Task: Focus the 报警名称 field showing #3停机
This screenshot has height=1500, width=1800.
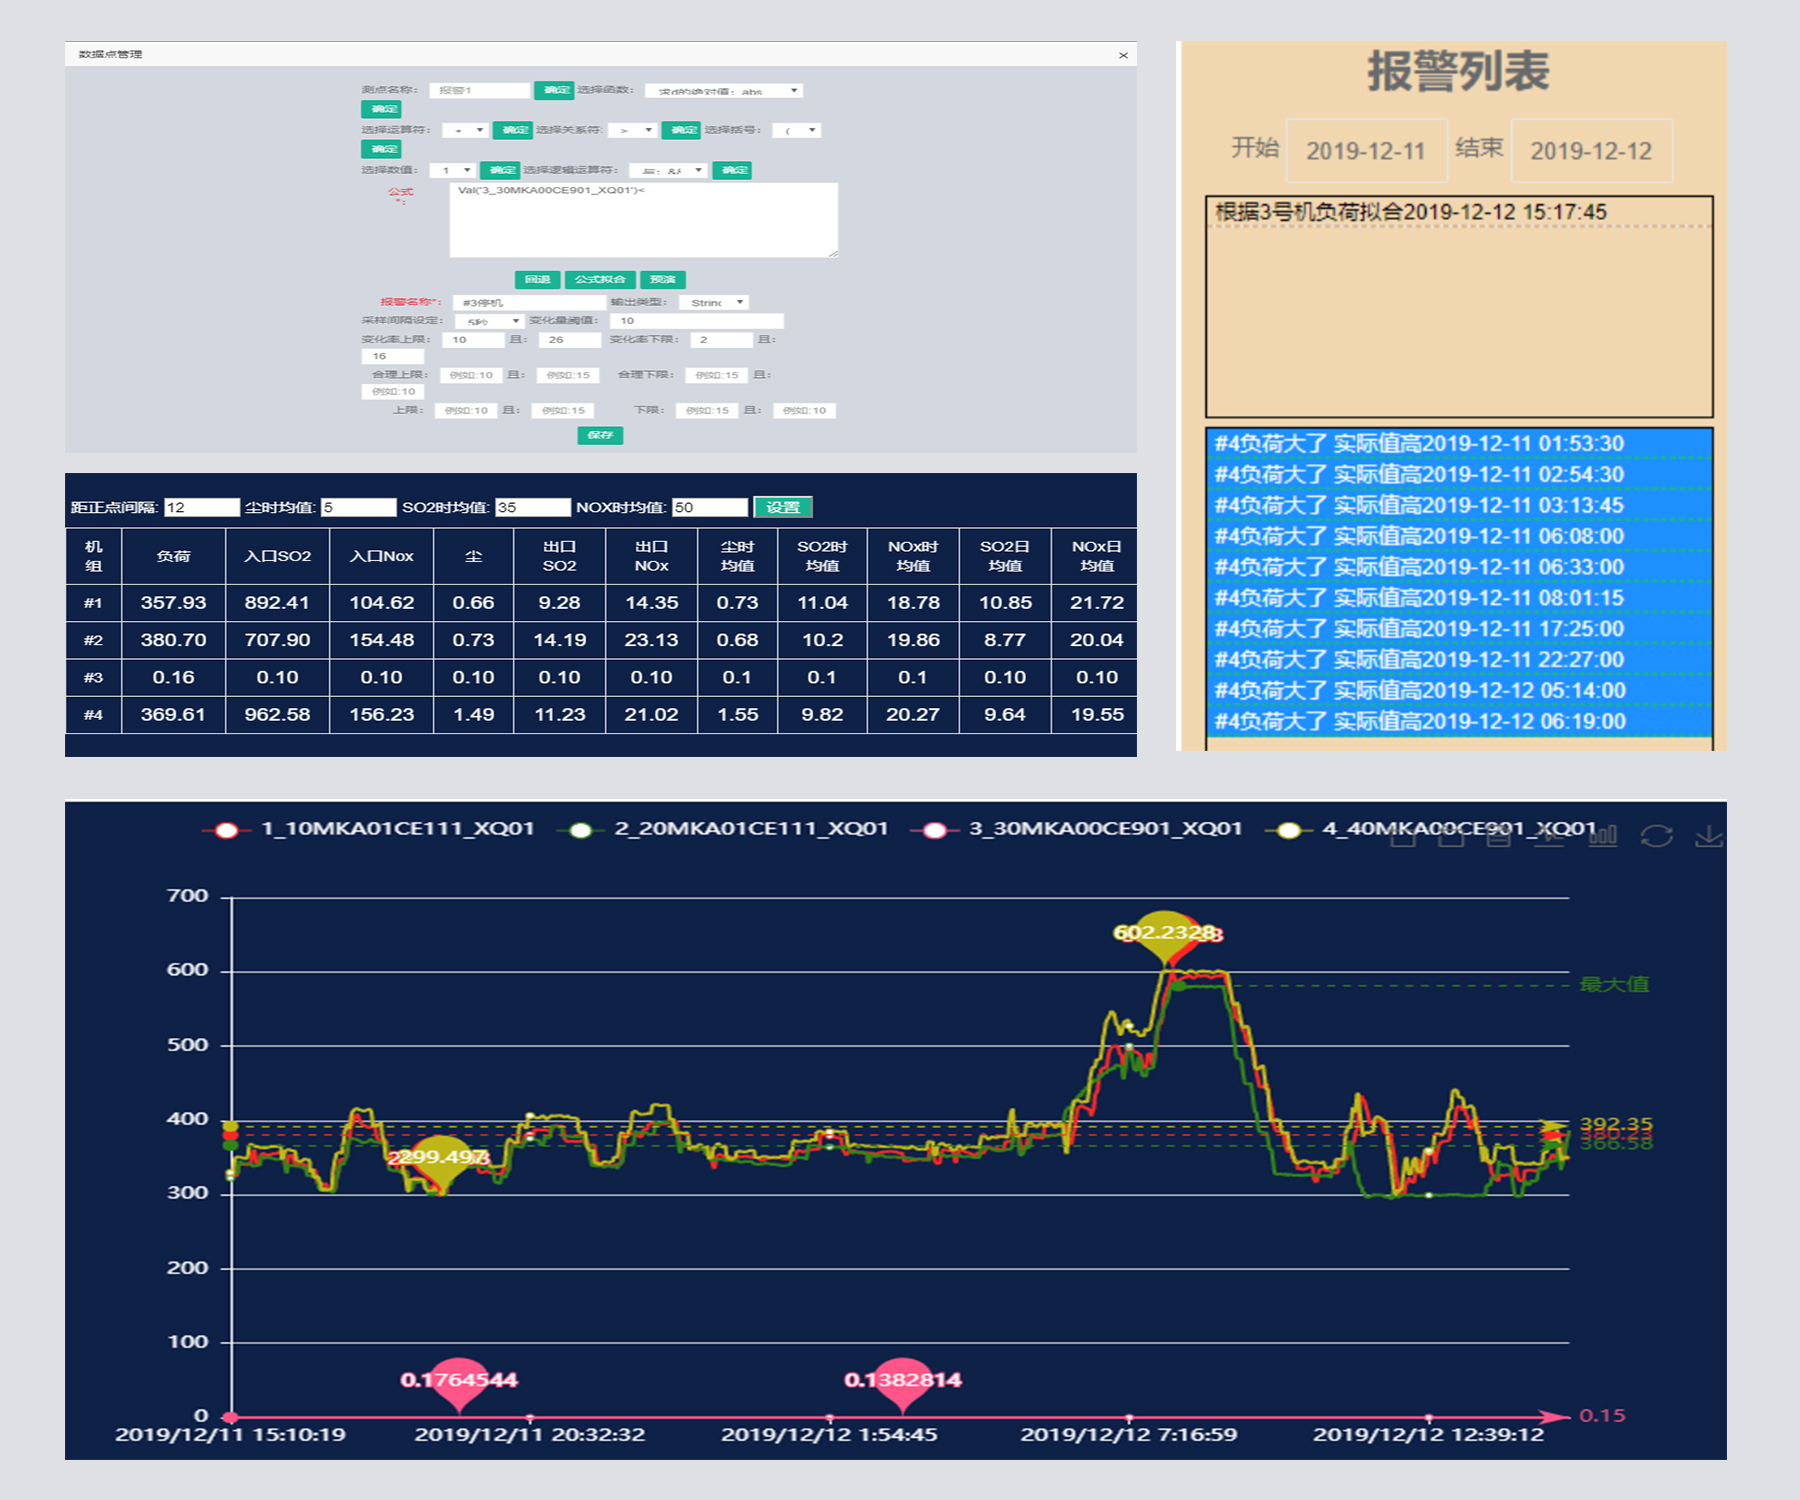Action: point(529,302)
